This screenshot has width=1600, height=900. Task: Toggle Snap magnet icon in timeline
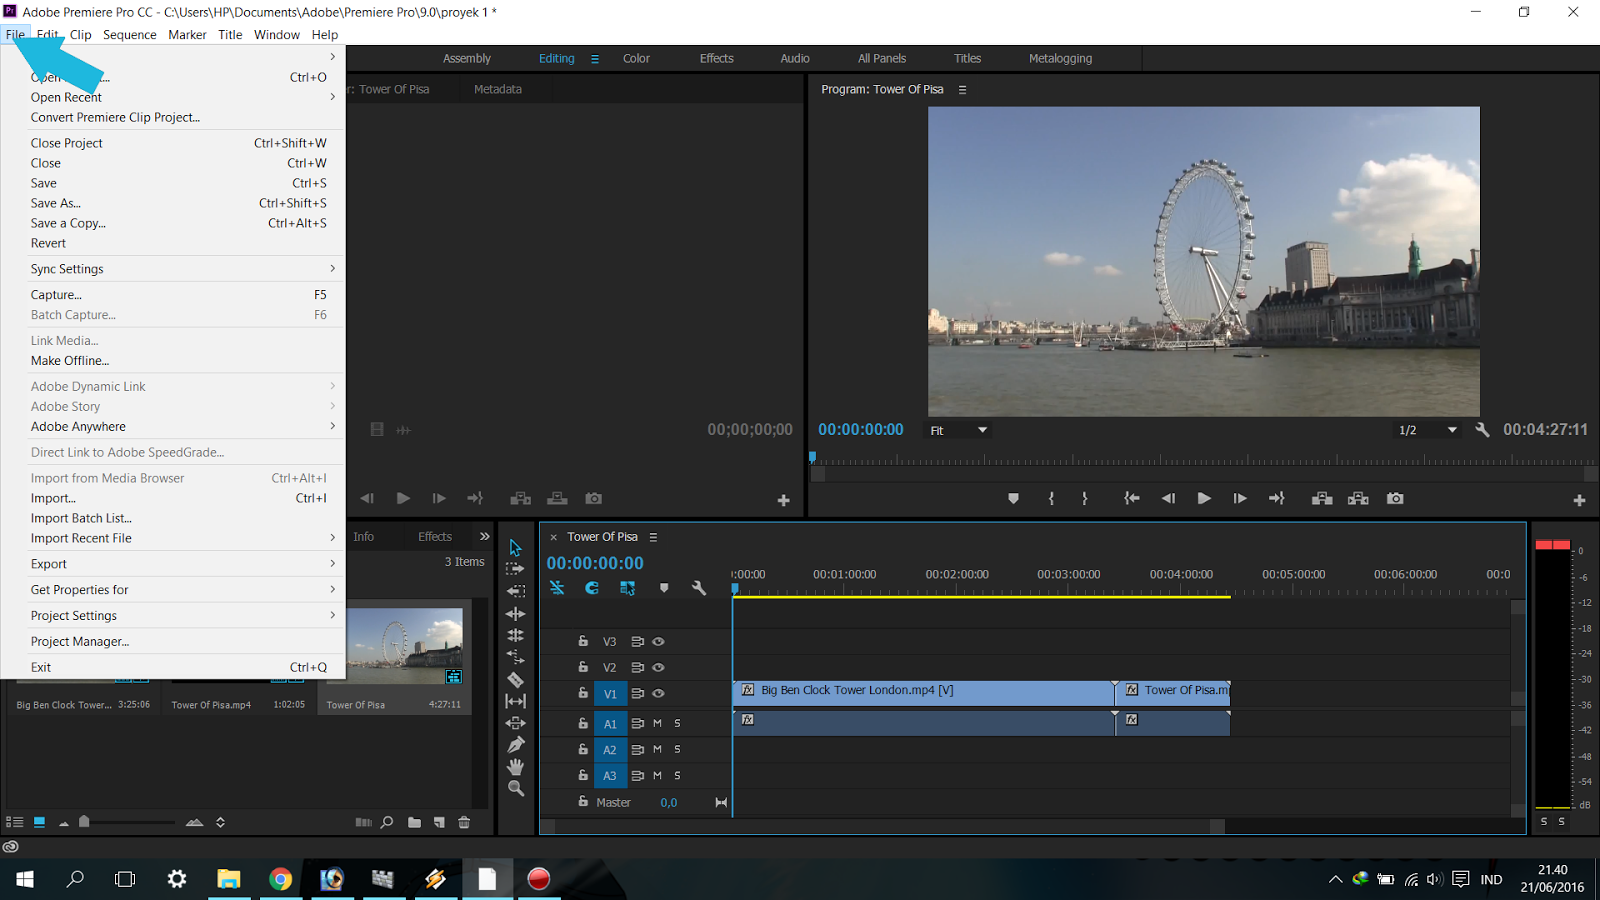click(592, 588)
